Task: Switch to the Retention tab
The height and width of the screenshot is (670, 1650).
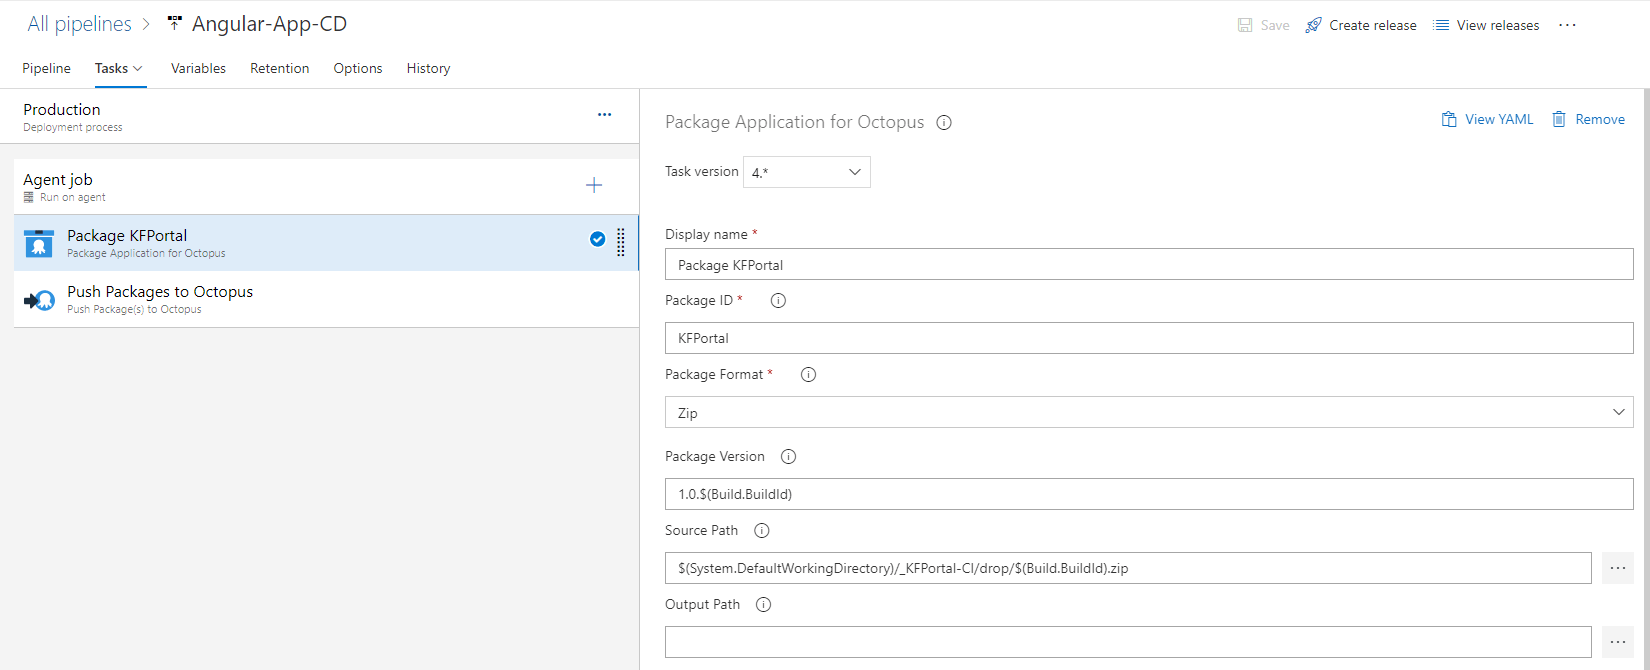Action: click(x=279, y=68)
